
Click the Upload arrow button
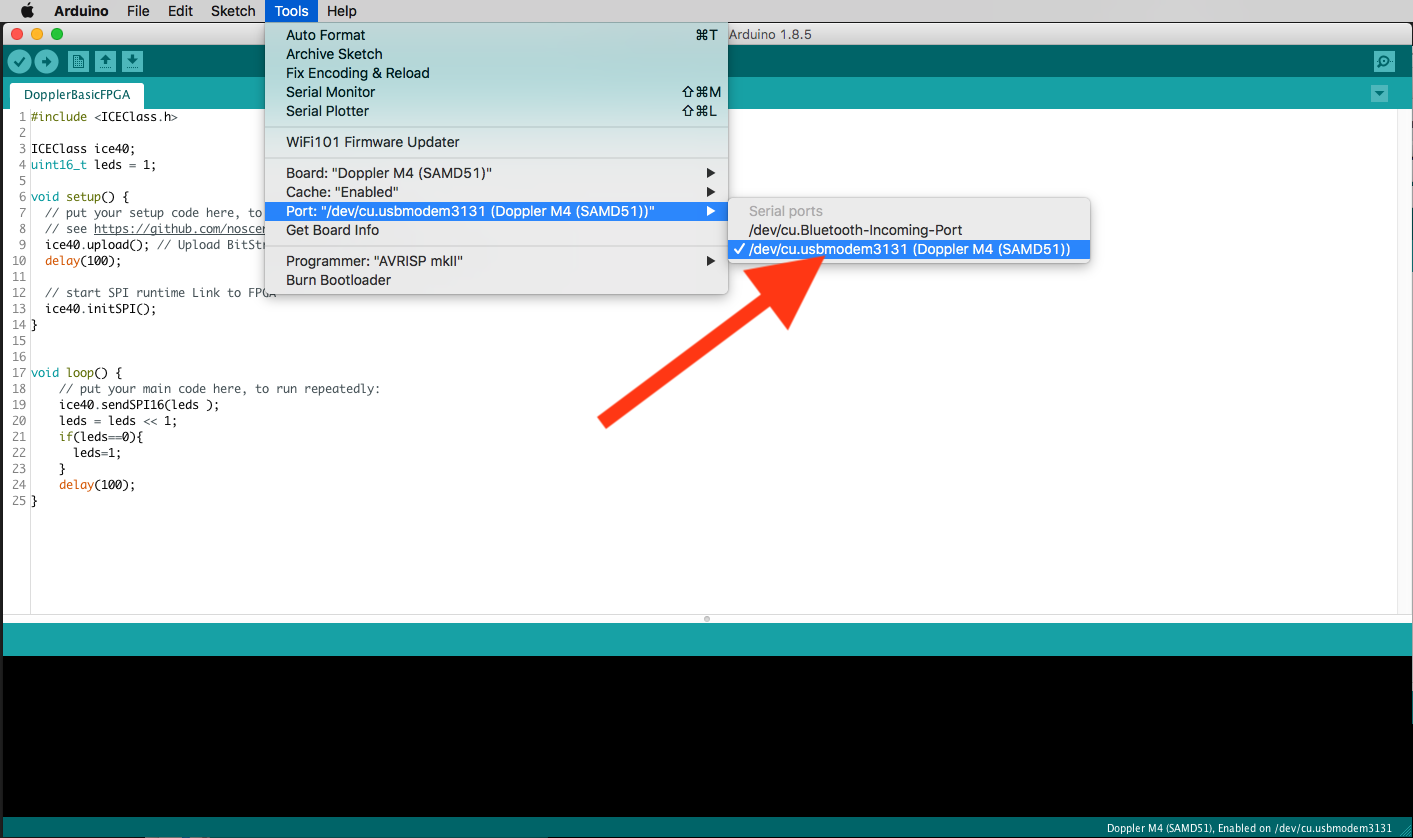(x=46, y=62)
